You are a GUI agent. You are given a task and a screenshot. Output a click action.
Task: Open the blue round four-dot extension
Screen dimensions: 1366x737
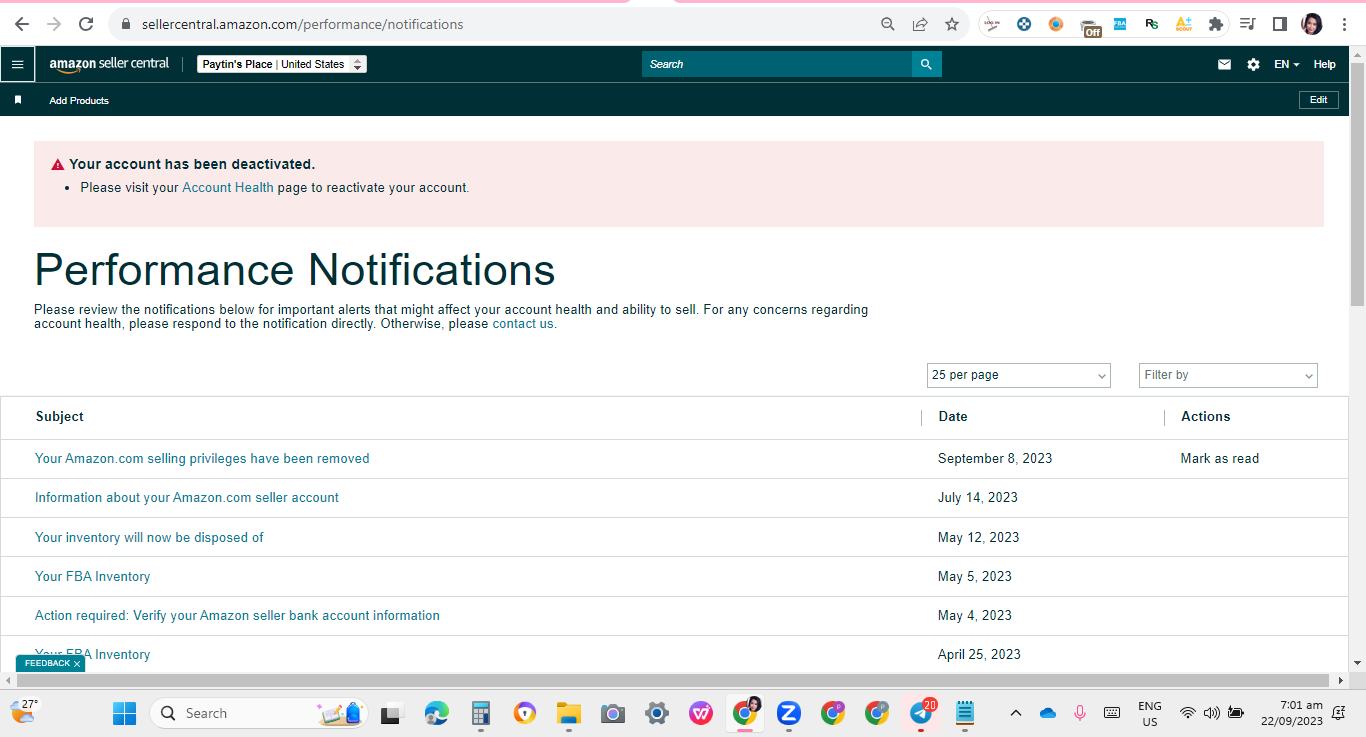pos(1024,24)
